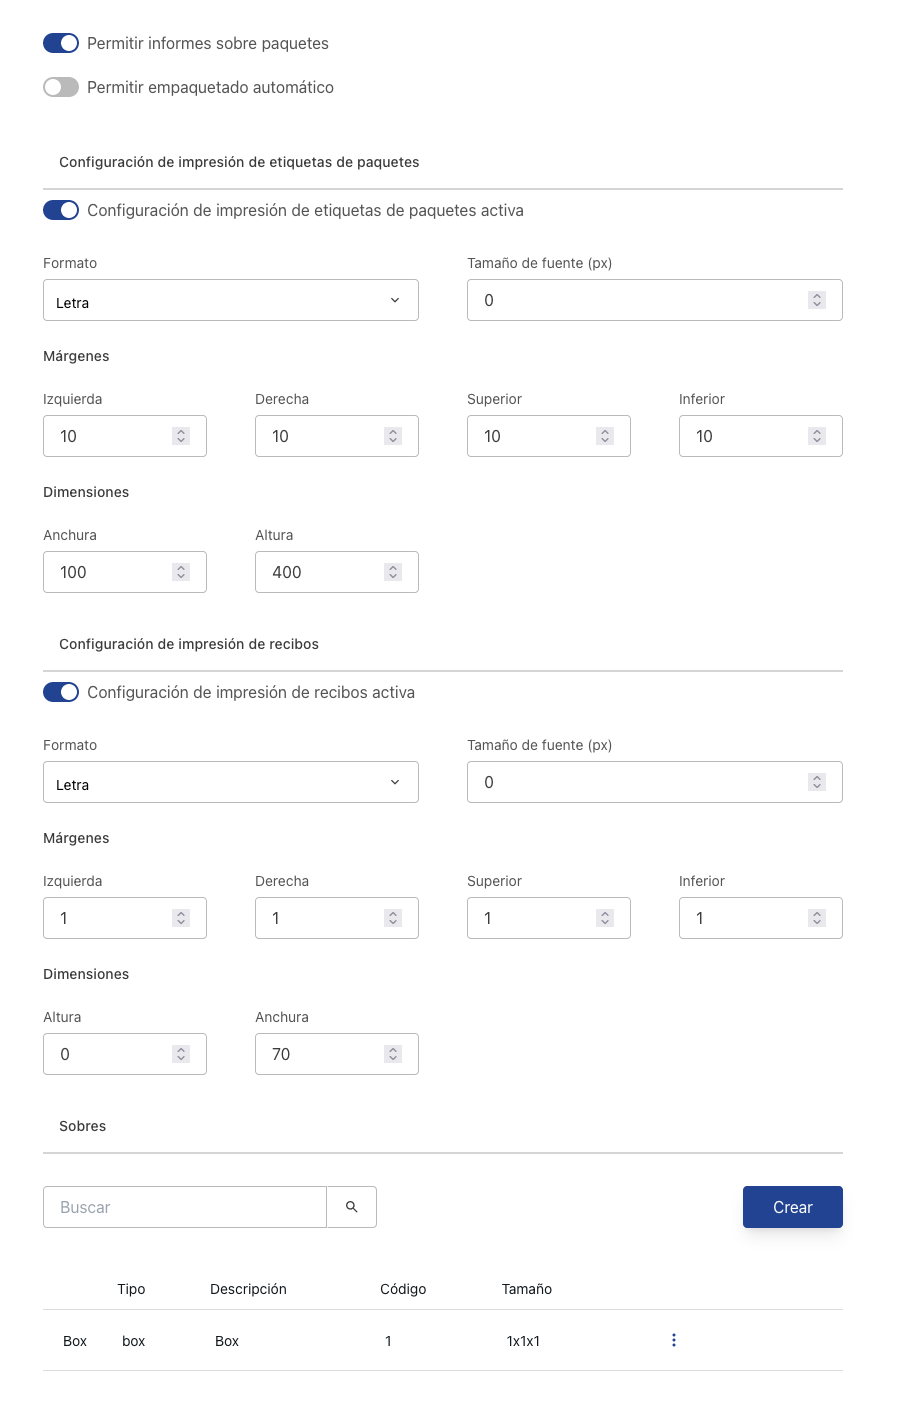Disable Permitir informes sobre paquetes toggle
This screenshot has width=904, height=1410.
(61, 43)
